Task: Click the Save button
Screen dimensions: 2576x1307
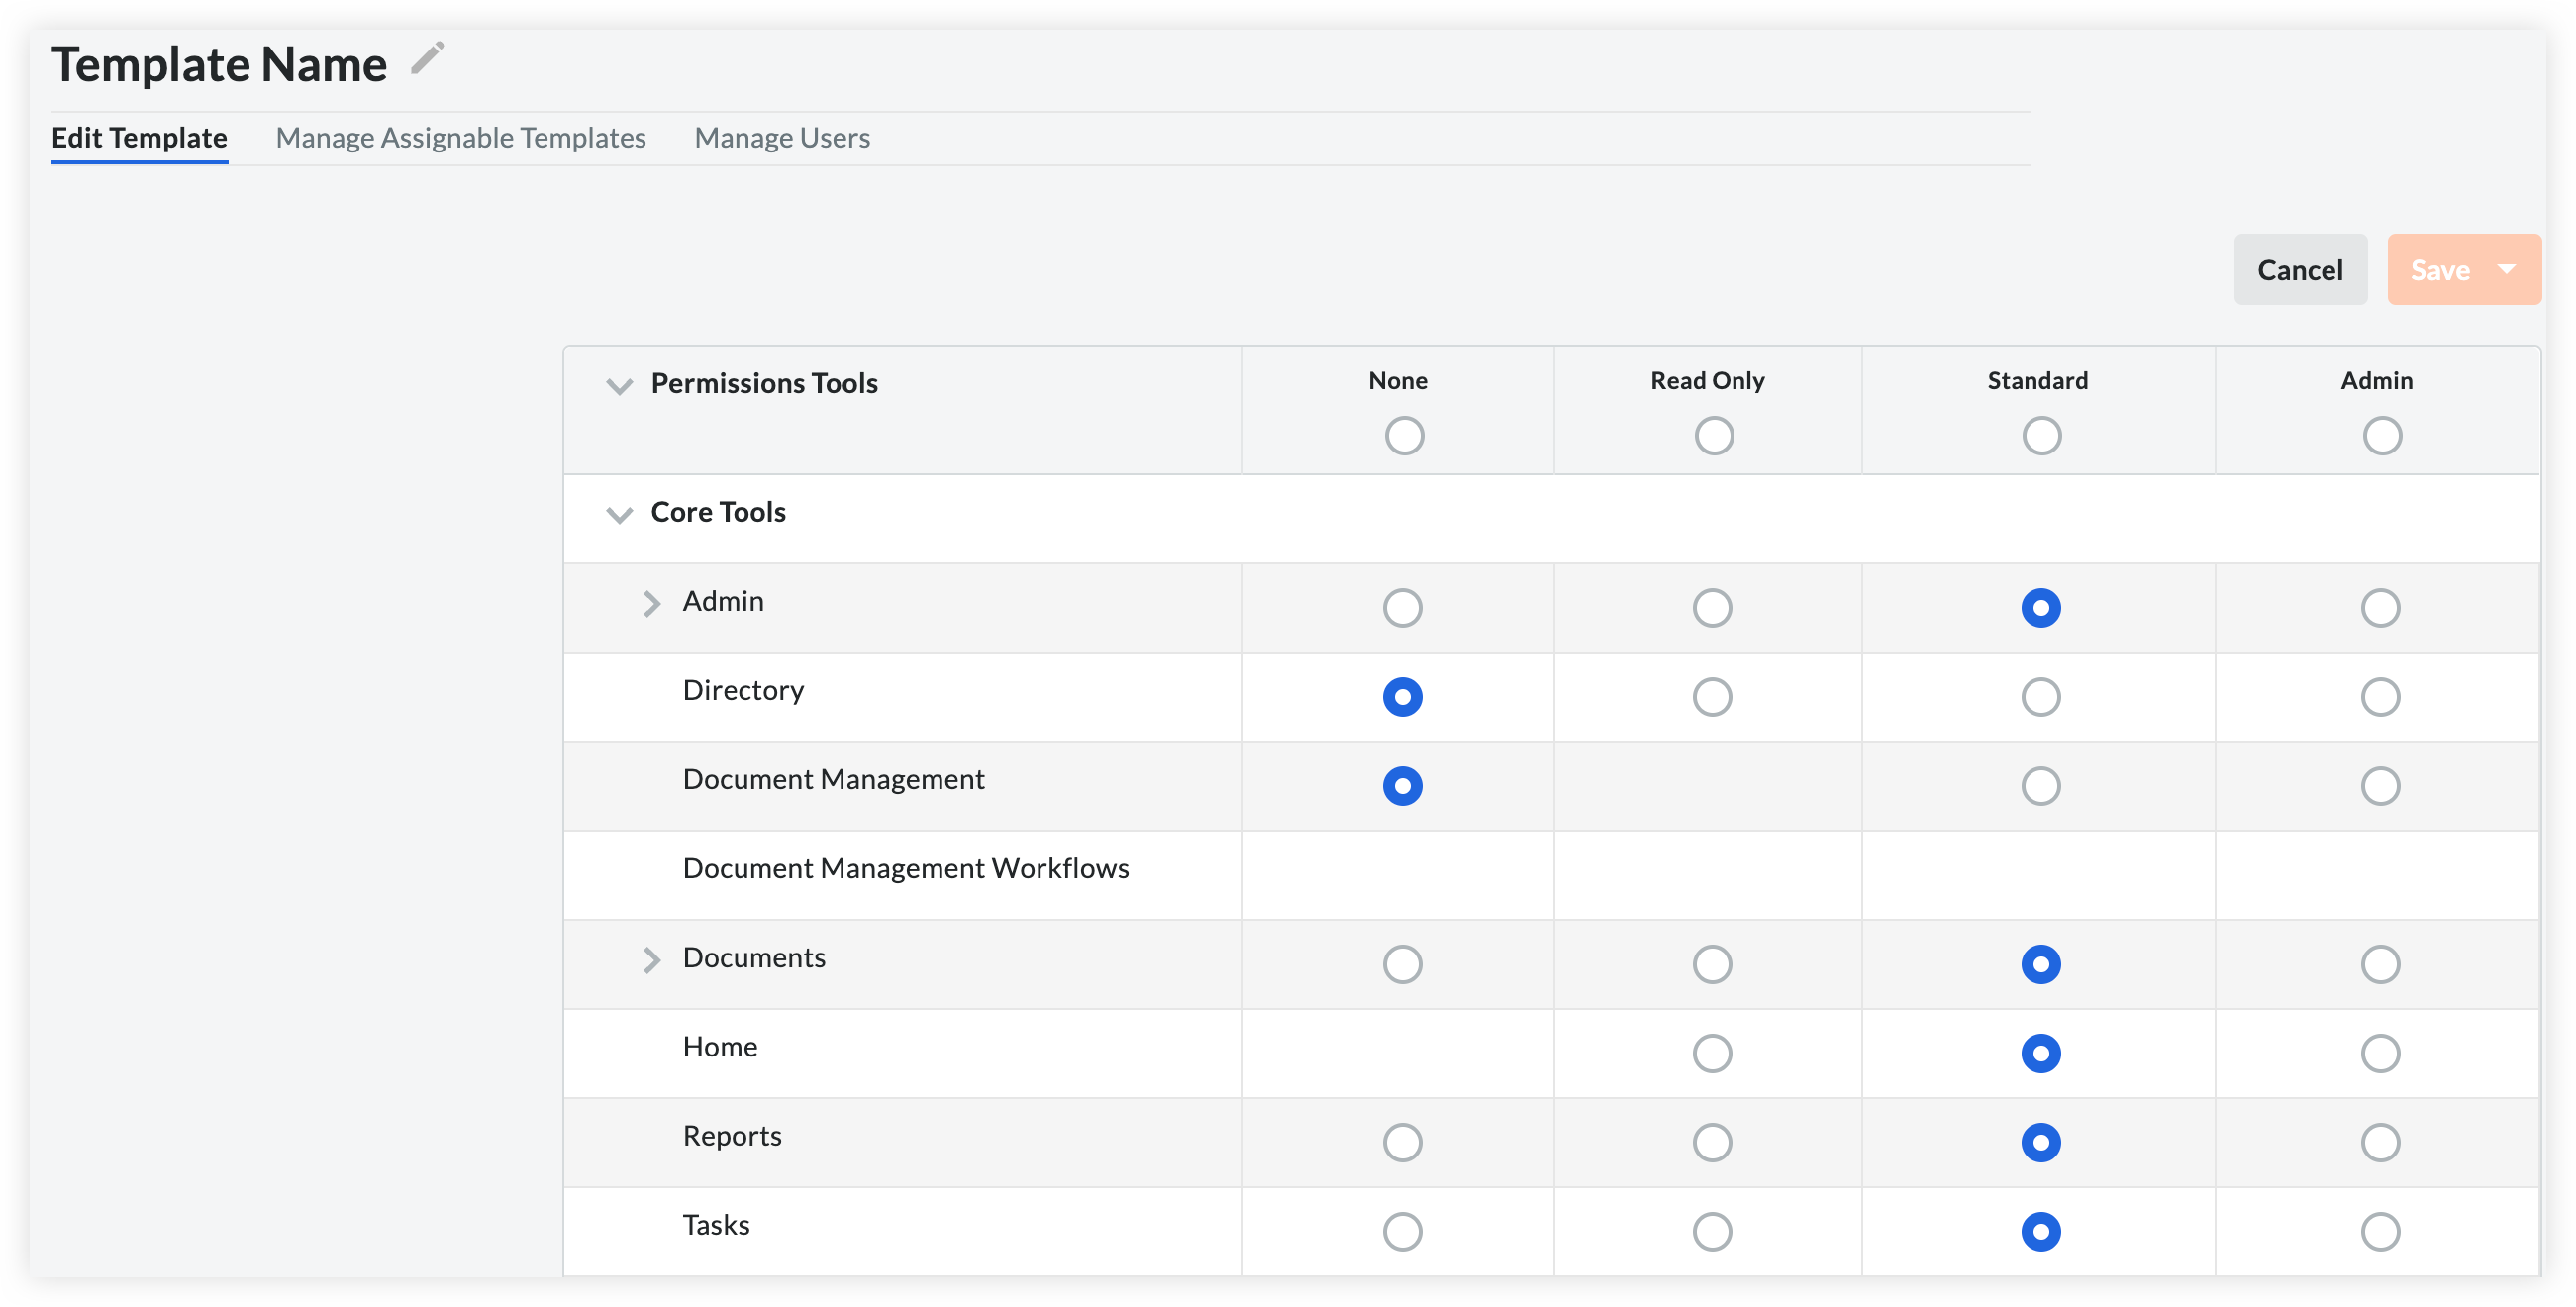Action: [x=2439, y=269]
